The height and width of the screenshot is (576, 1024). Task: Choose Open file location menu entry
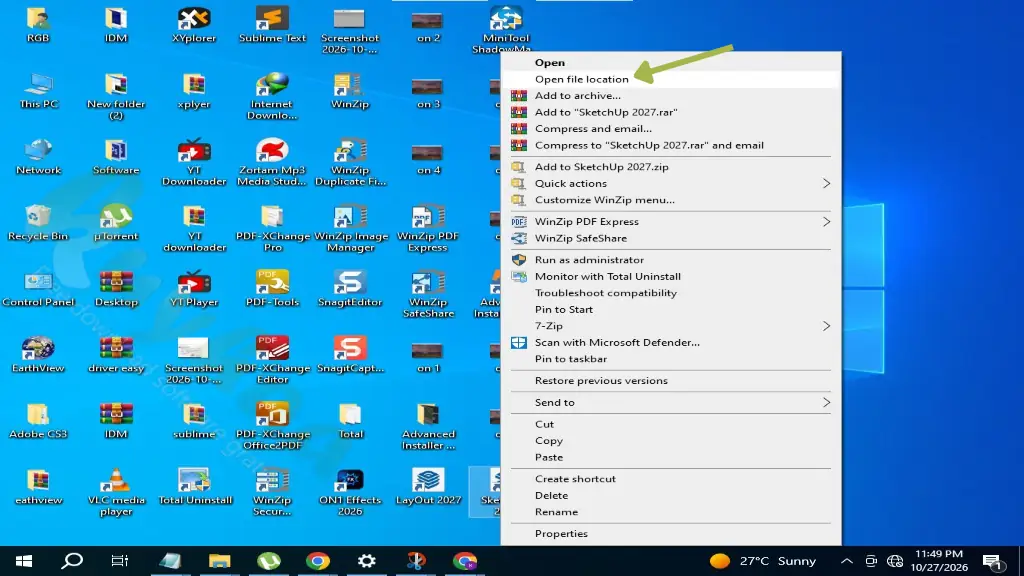671,79
